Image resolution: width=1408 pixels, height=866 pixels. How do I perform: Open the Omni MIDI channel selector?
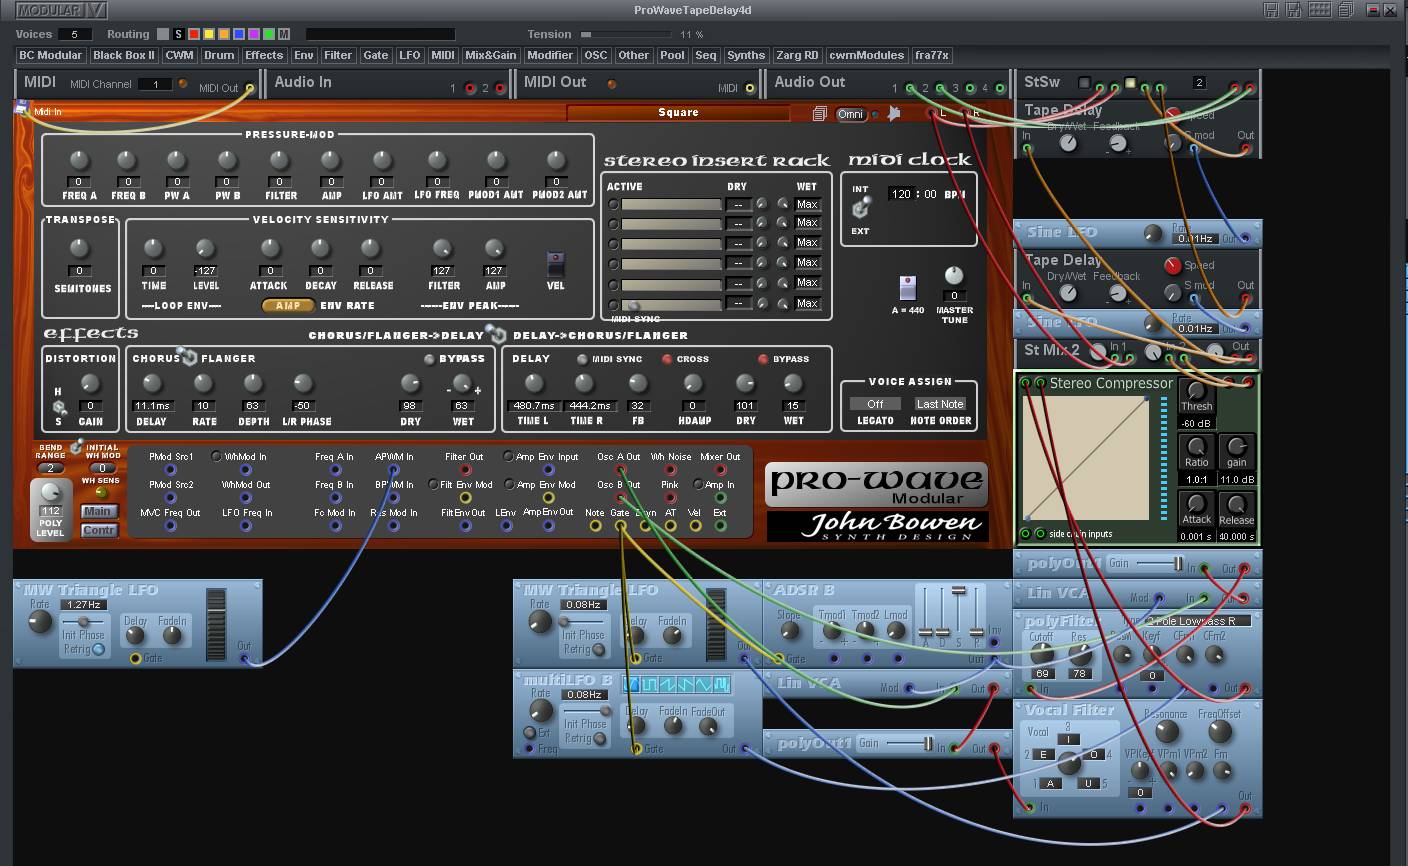click(850, 114)
